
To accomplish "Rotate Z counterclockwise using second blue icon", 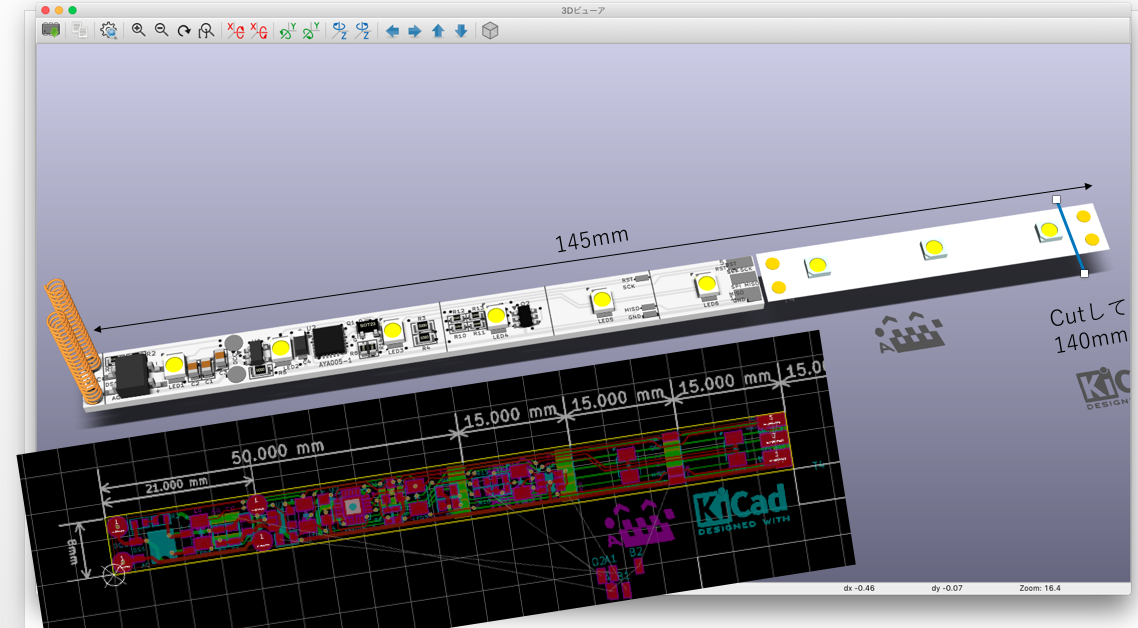I will [x=362, y=31].
